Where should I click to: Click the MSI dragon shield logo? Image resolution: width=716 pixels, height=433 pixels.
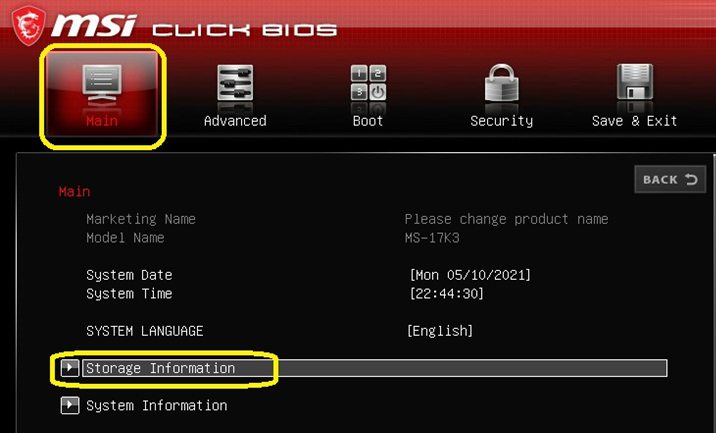(29, 26)
